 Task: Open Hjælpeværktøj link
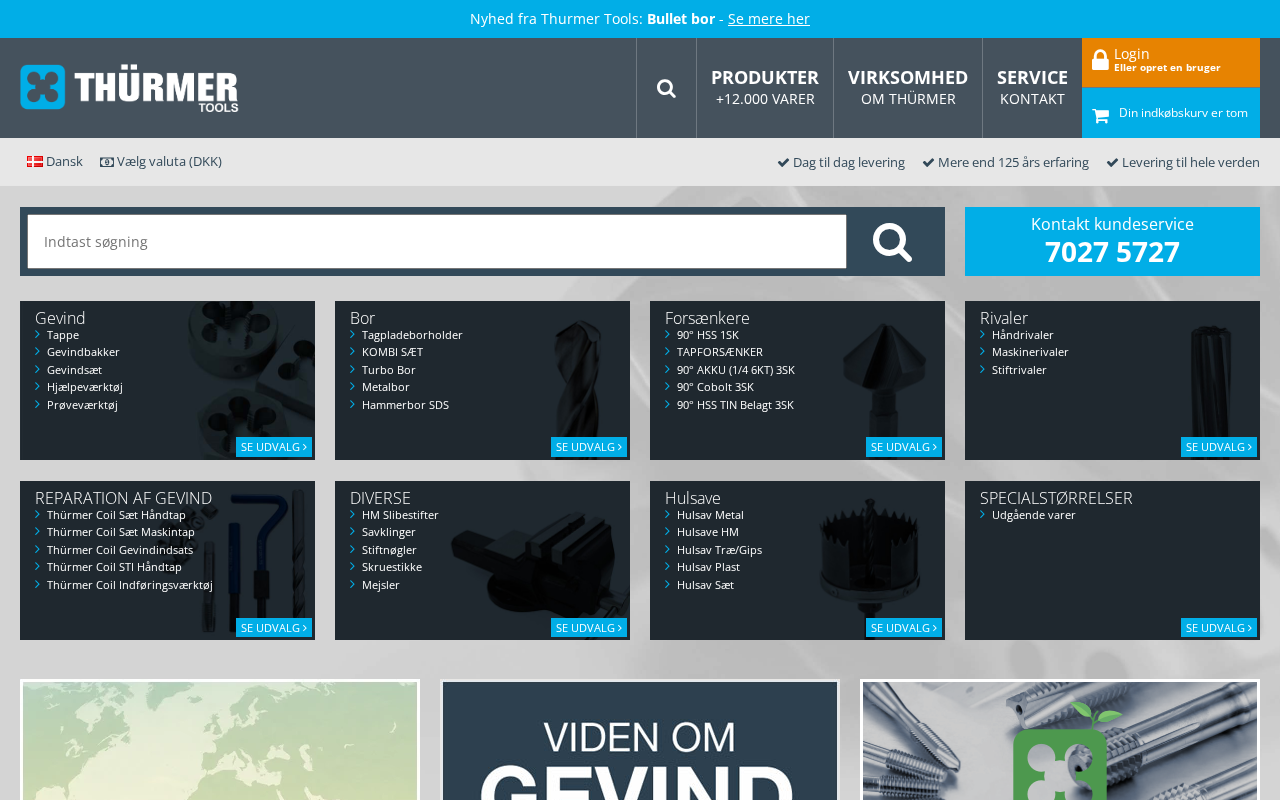click(85, 387)
